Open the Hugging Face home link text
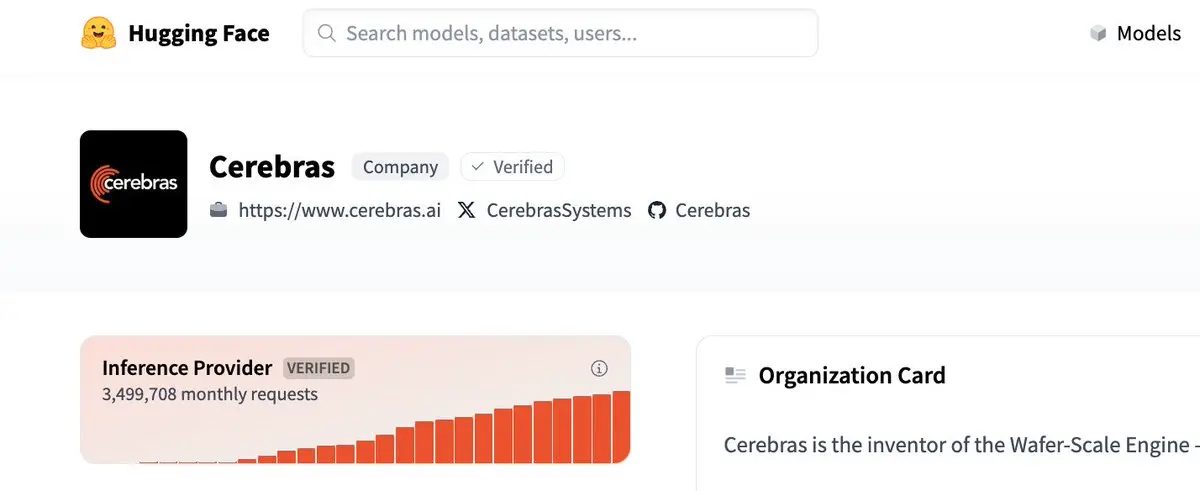 coord(199,33)
